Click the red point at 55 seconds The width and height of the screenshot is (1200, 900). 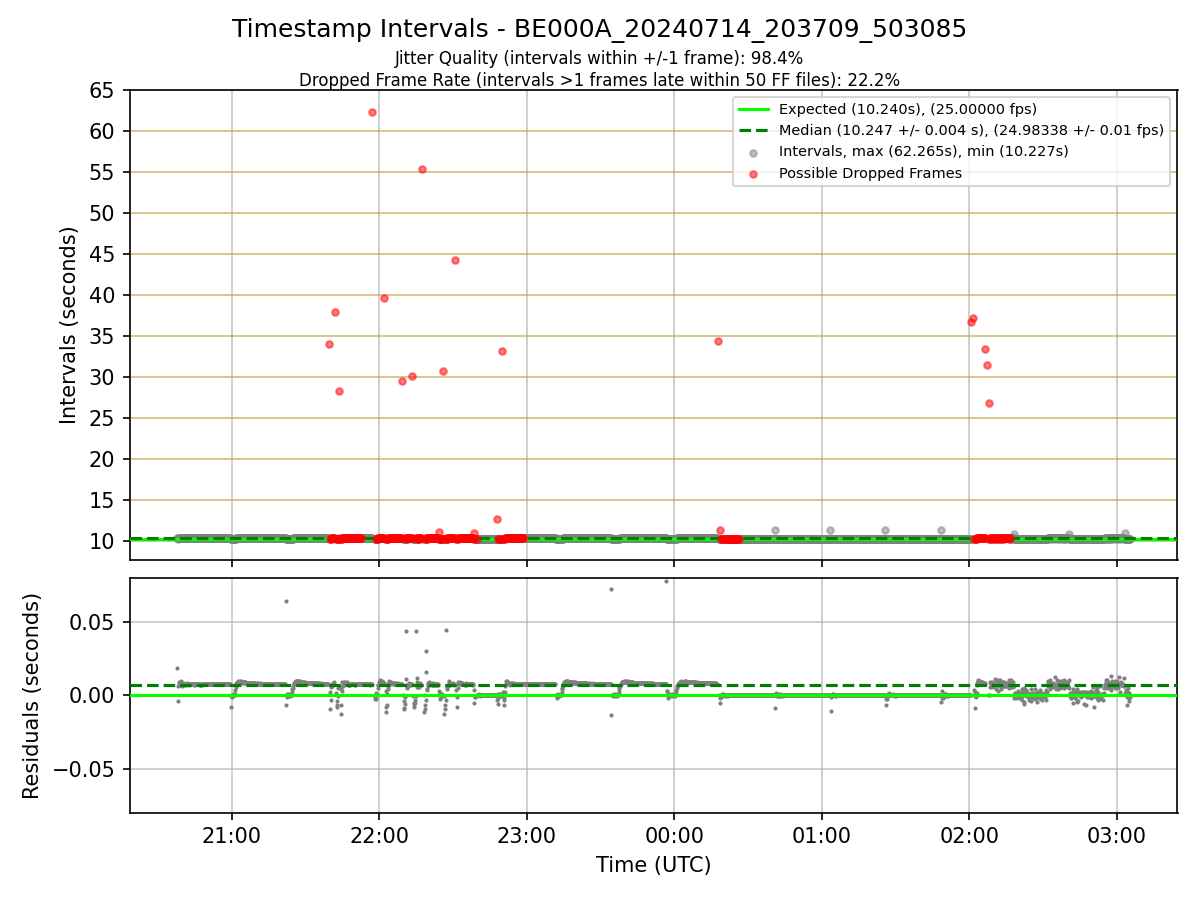pyautogui.click(x=422, y=169)
